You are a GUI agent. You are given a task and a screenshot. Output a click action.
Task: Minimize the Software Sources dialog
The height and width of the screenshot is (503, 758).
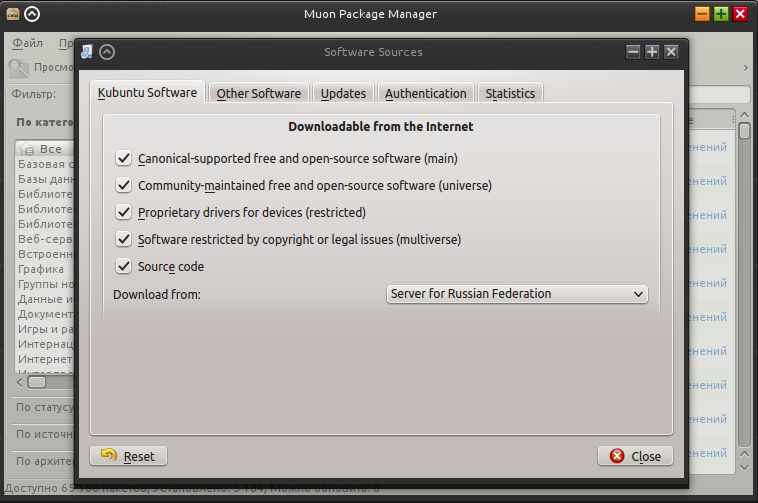[x=633, y=52]
